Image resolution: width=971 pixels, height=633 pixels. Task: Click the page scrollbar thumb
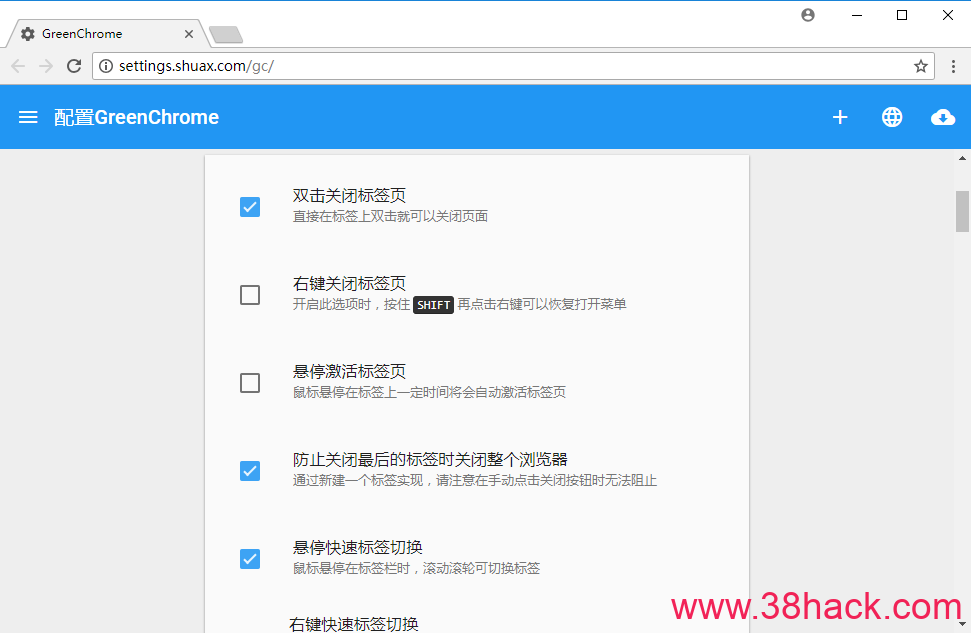(962, 210)
